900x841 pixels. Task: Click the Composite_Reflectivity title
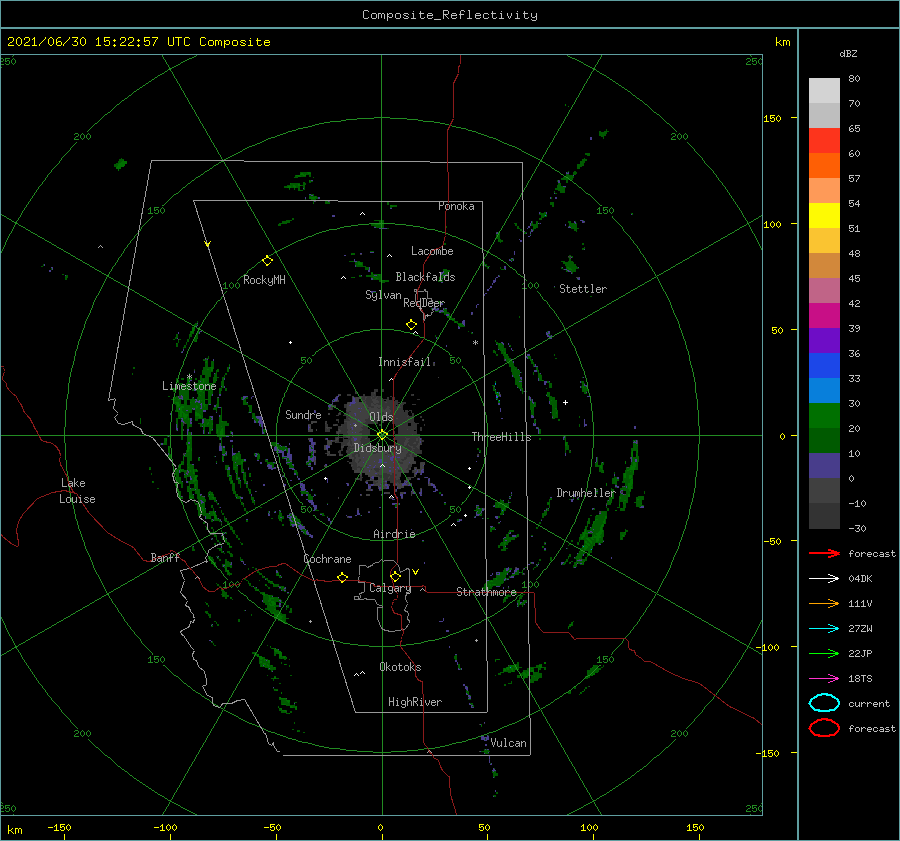[x=450, y=15]
